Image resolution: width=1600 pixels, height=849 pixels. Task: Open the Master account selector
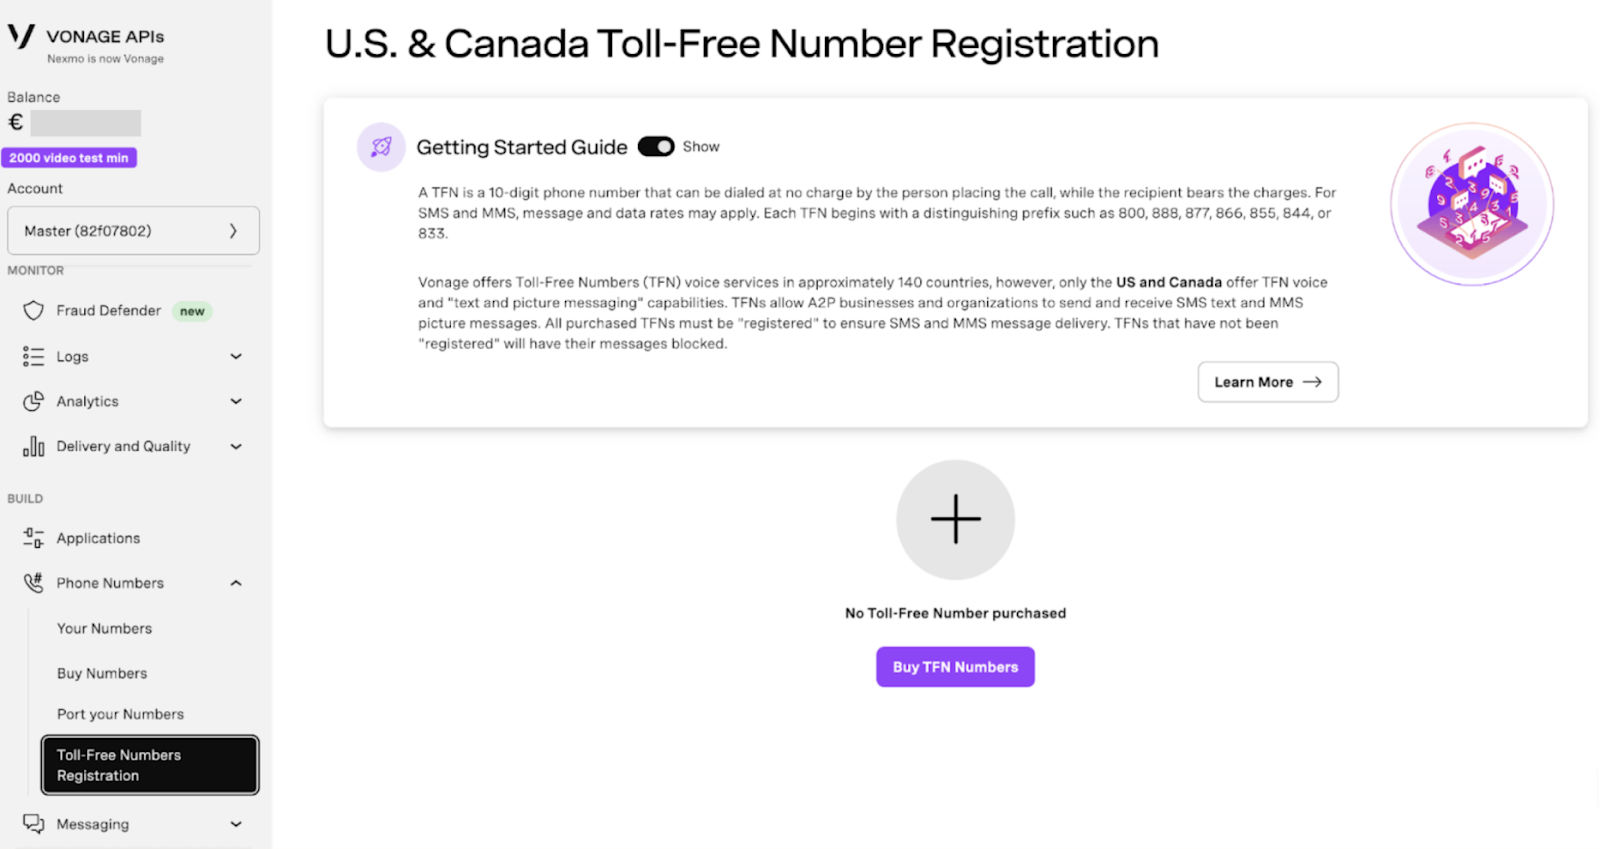(x=133, y=231)
